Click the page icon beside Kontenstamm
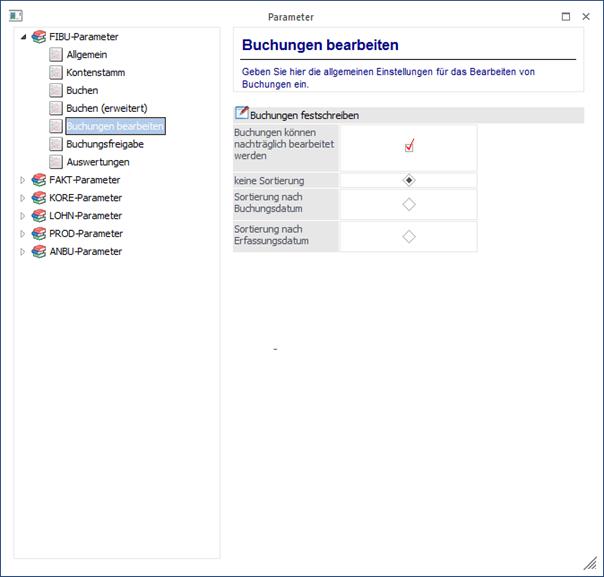Screen dimensions: 604x577 click(56, 73)
